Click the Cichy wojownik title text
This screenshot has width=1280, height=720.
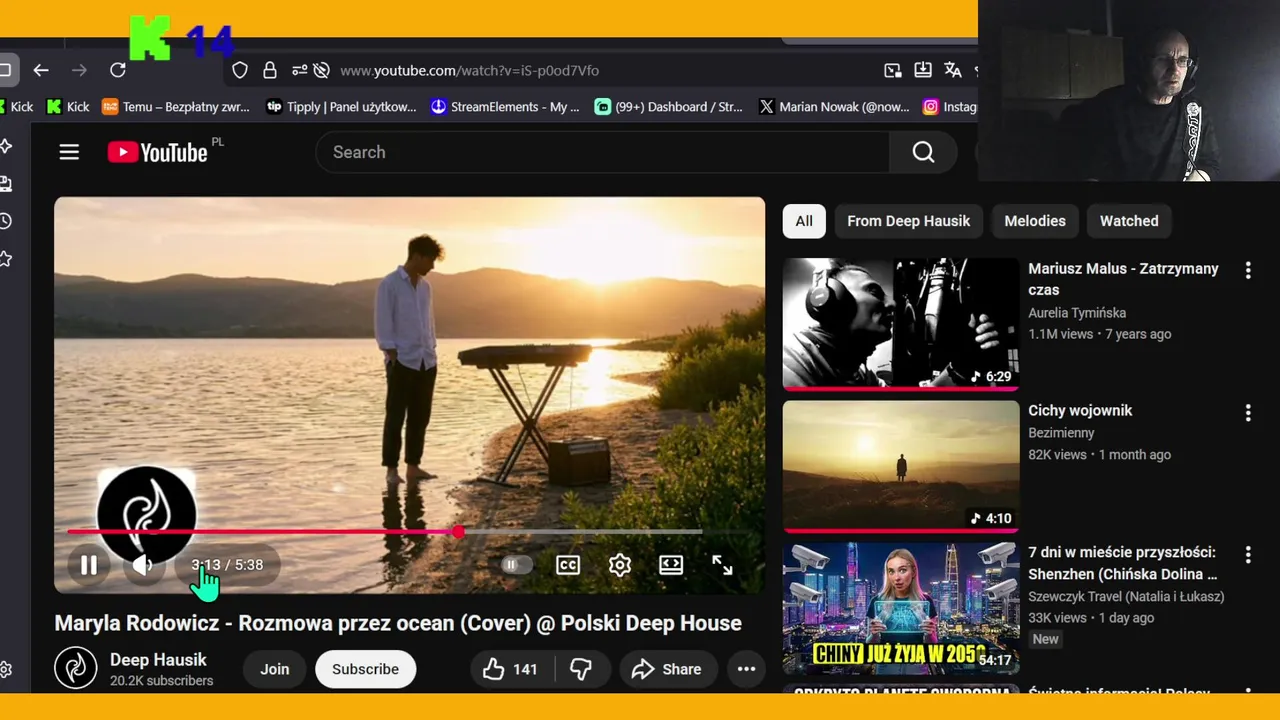point(1080,410)
